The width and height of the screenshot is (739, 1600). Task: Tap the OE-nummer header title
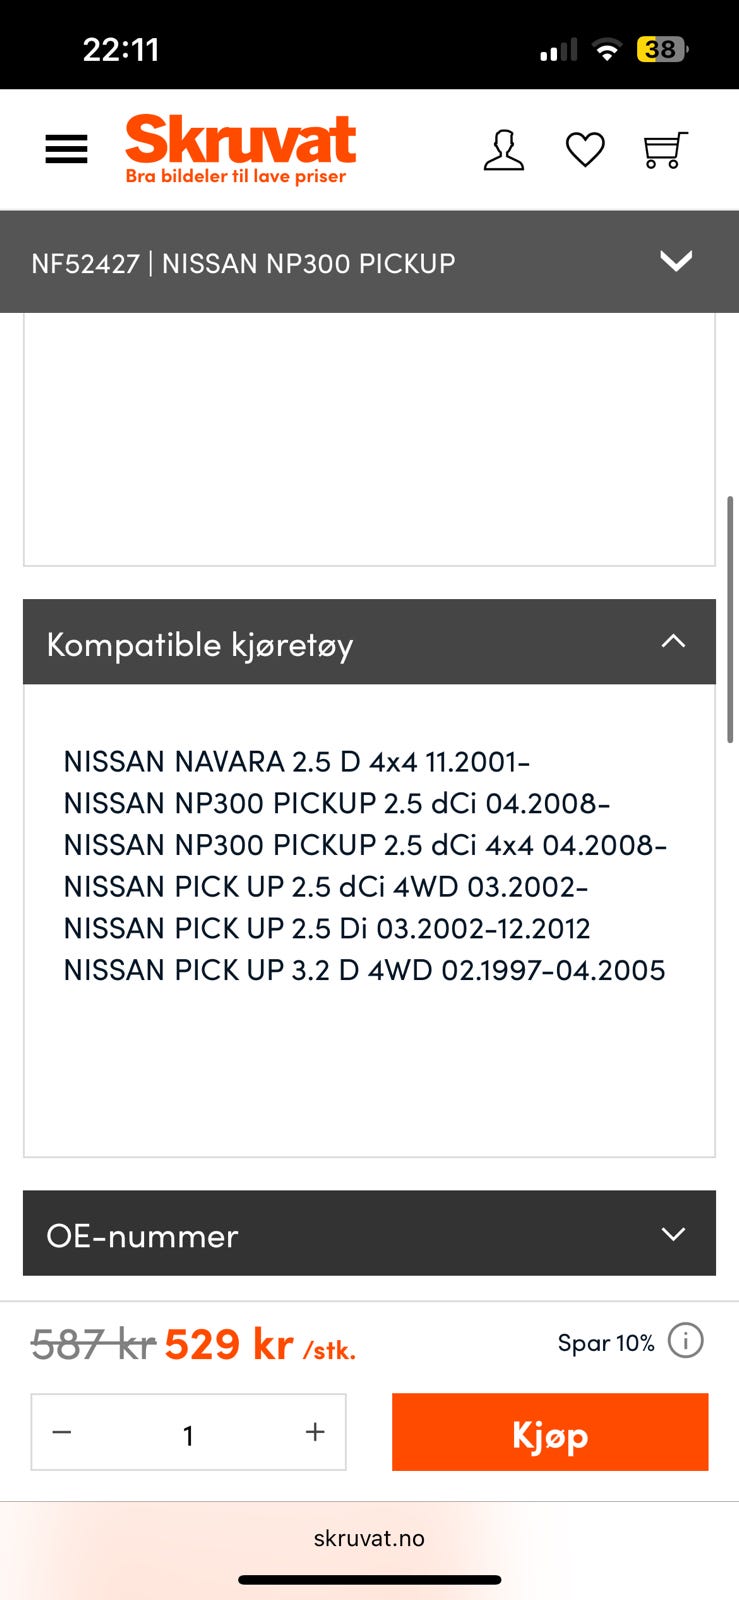coord(143,1236)
